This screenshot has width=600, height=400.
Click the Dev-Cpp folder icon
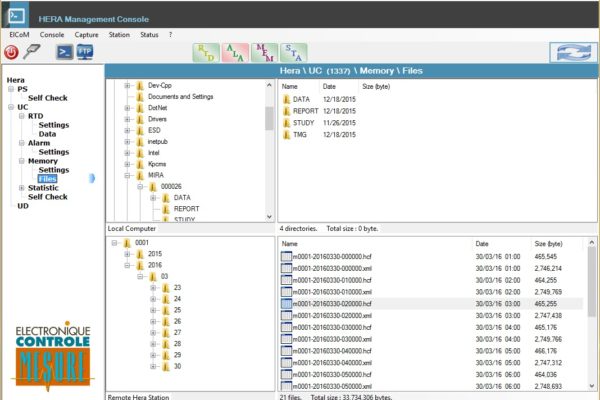pyautogui.click(x=140, y=86)
